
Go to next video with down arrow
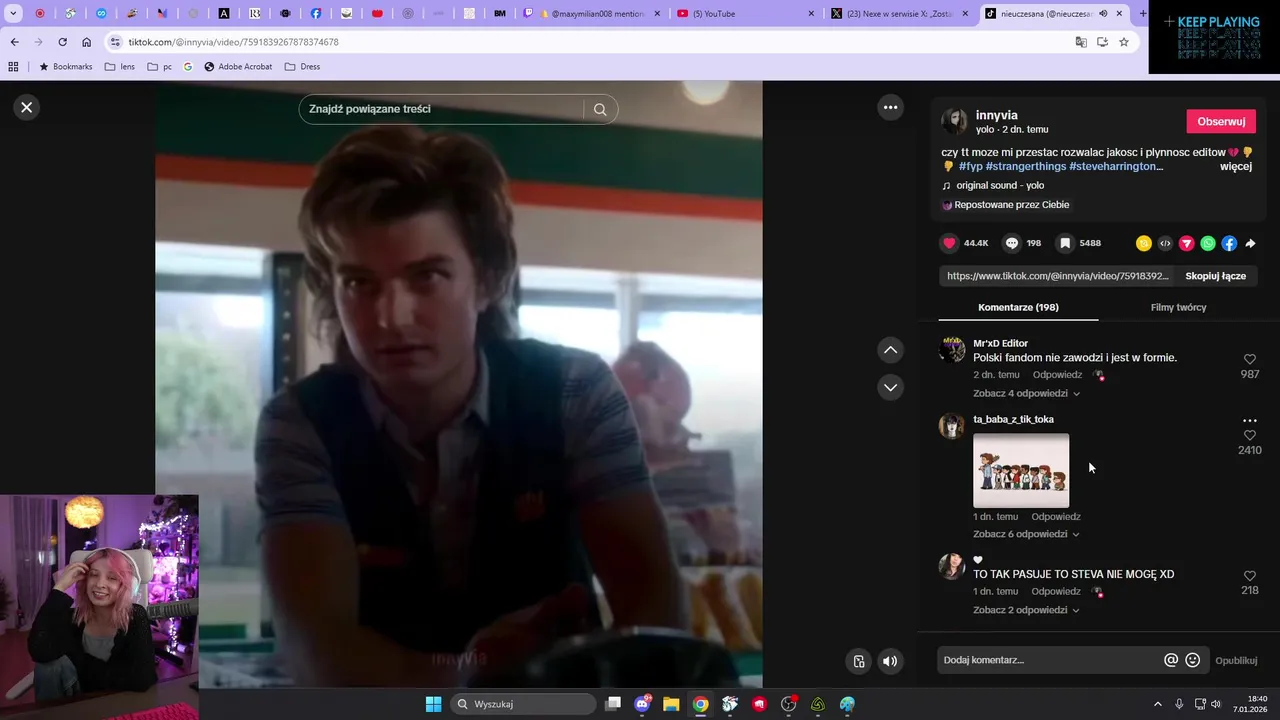pyautogui.click(x=890, y=387)
